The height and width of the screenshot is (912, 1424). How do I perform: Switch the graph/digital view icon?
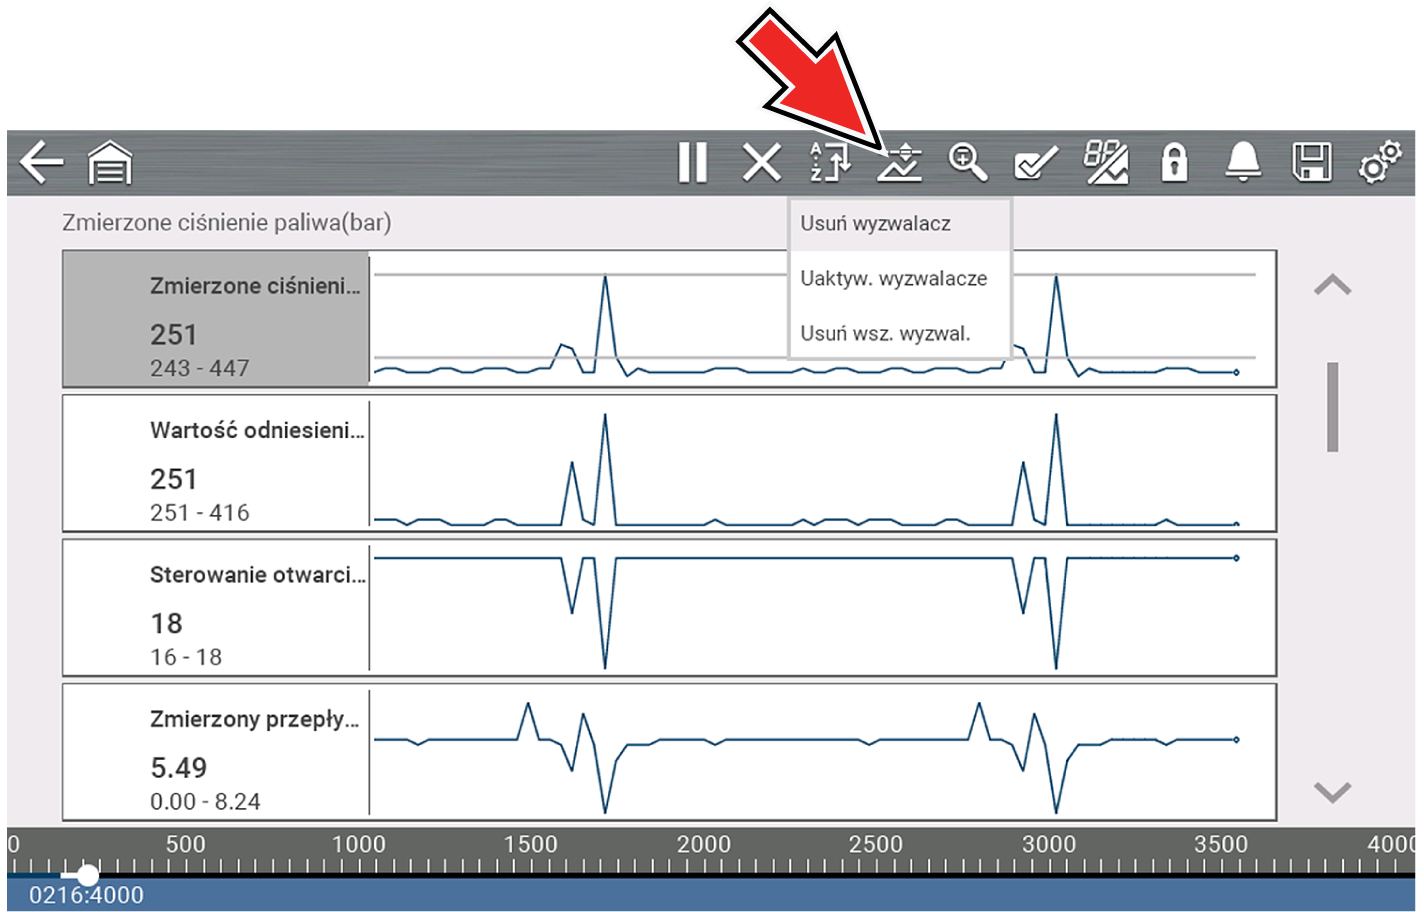1106,162
